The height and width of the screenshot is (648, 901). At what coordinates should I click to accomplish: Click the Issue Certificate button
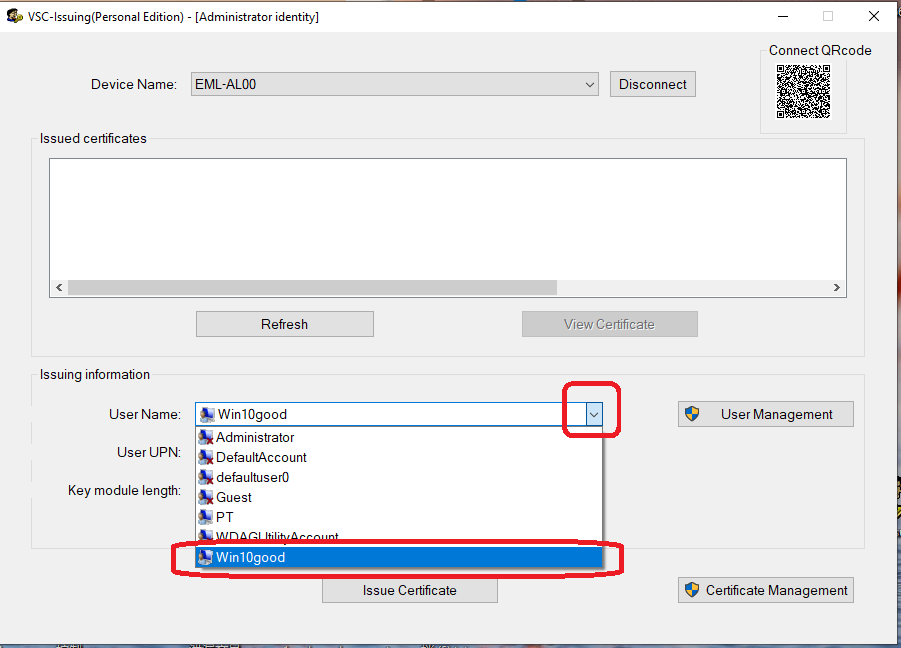click(409, 590)
